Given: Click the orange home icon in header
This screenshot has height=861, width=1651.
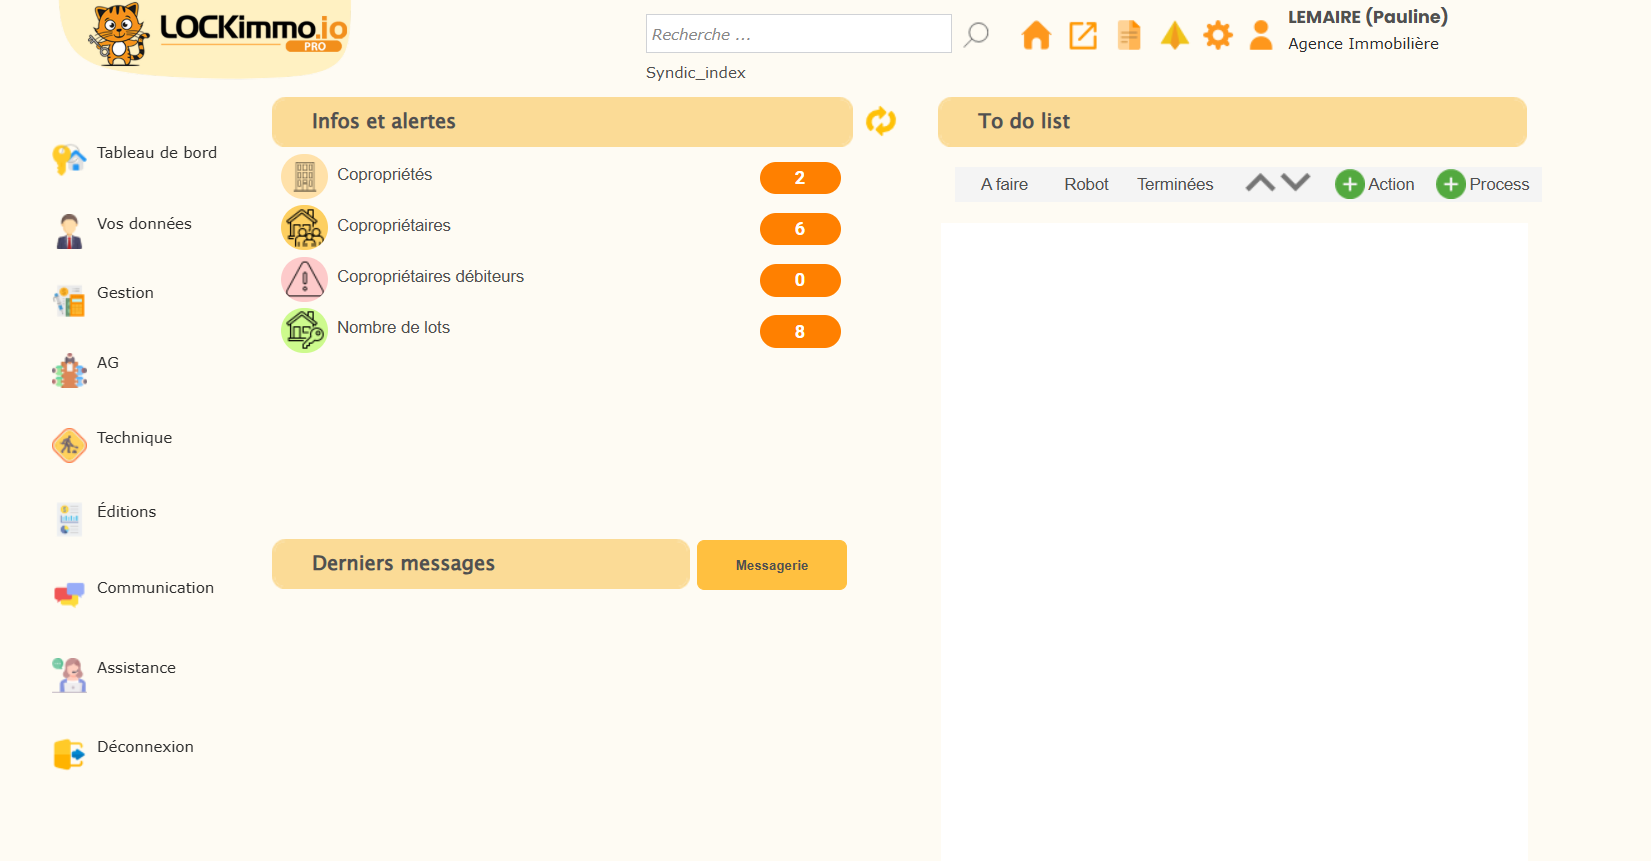Looking at the screenshot, I should [x=1036, y=36].
